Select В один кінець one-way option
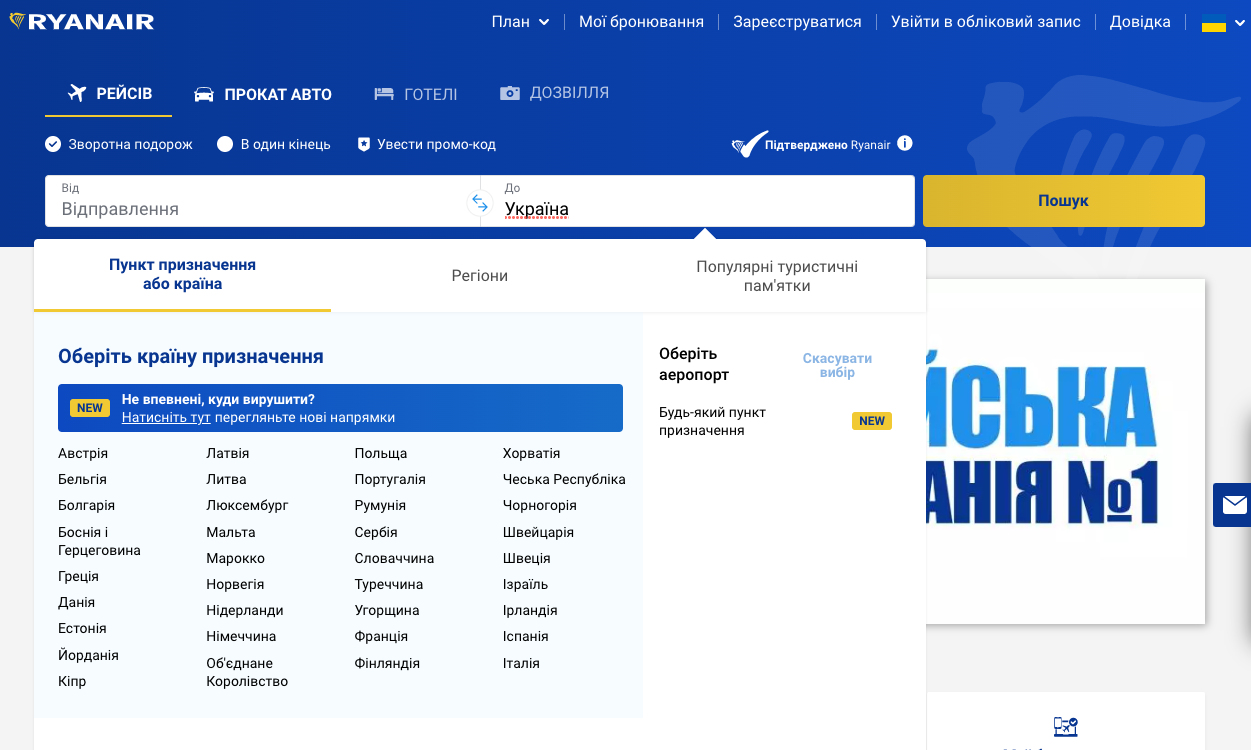The image size is (1251, 750). (x=274, y=144)
